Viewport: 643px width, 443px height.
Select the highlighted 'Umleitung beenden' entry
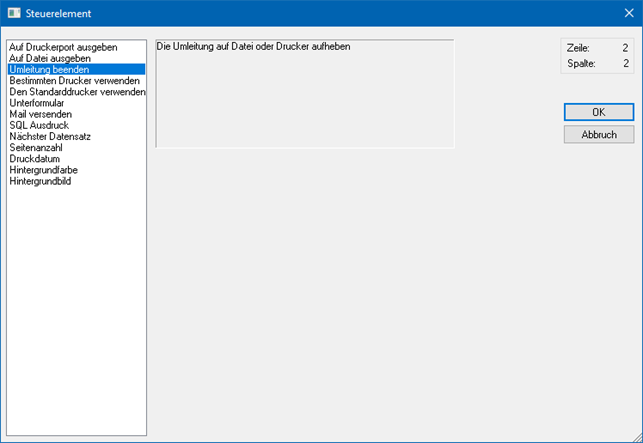(50, 70)
